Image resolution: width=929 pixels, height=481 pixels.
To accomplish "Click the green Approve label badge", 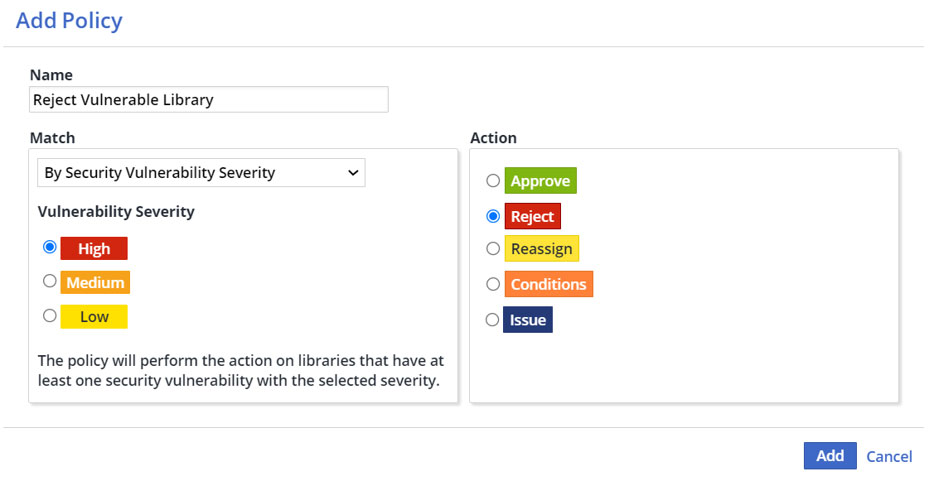I will 540,181.
